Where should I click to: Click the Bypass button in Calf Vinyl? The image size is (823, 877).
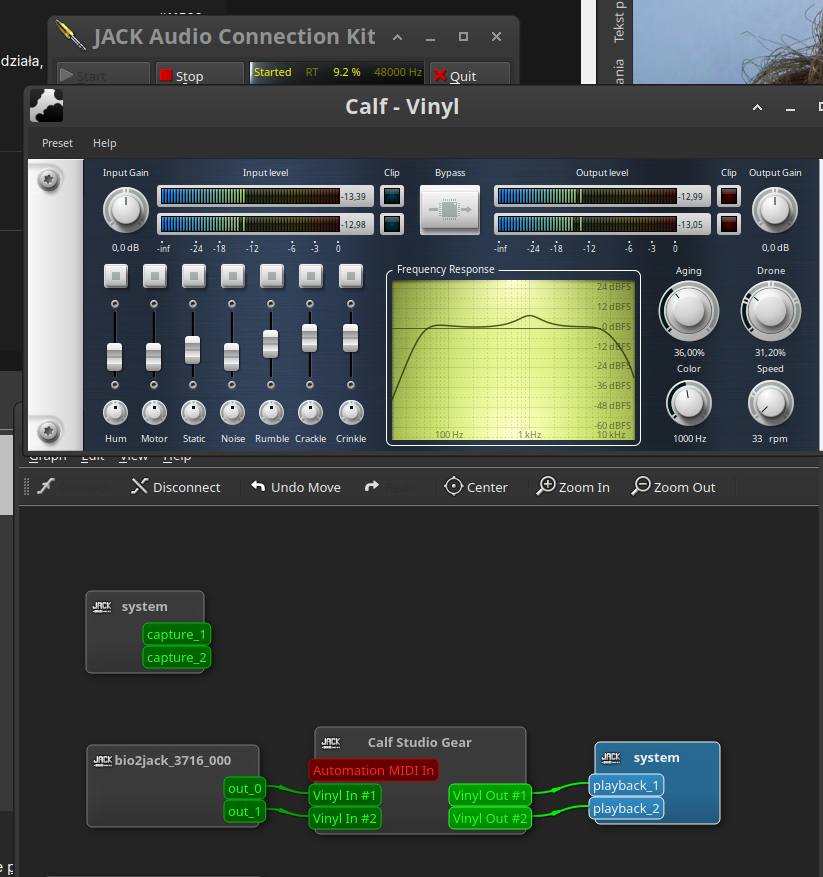[x=450, y=209]
